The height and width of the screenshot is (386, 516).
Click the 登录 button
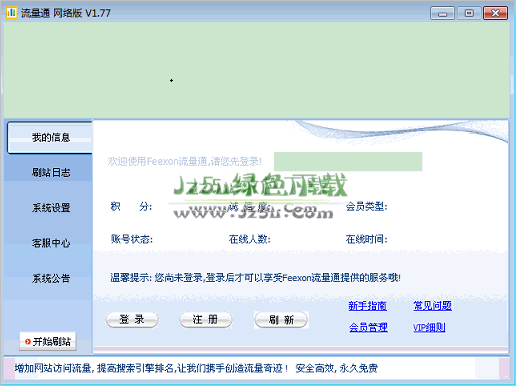tap(132, 320)
